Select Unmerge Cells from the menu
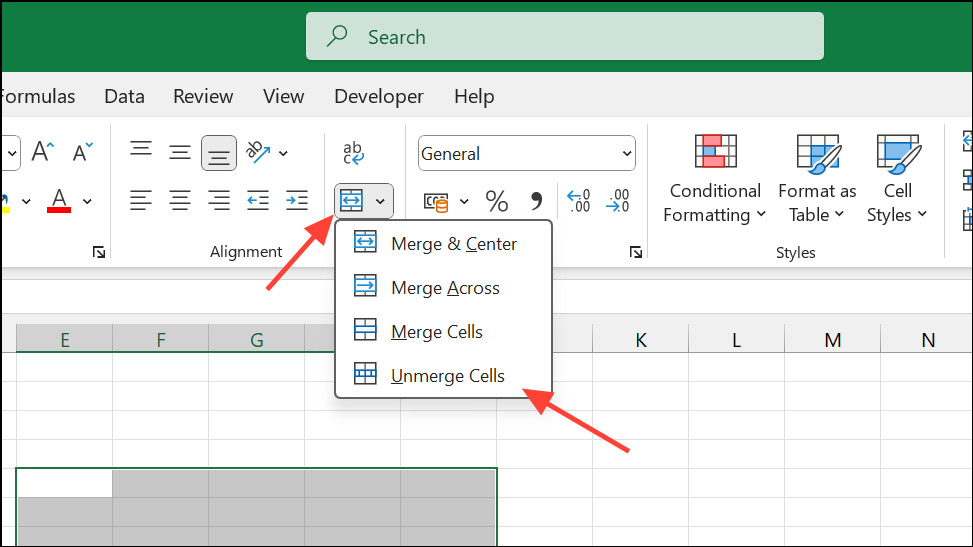The image size is (973, 547). (x=447, y=376)
